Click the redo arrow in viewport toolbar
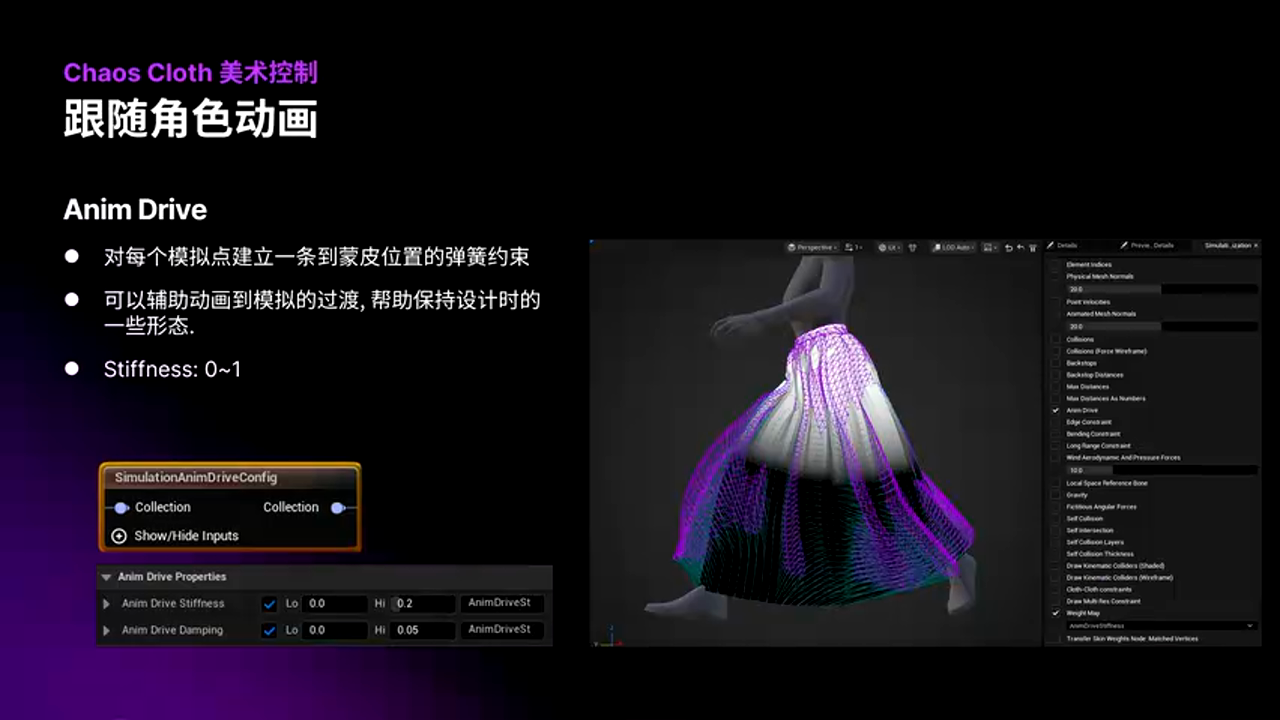The image size is (1280, 720). [1020, 245]
